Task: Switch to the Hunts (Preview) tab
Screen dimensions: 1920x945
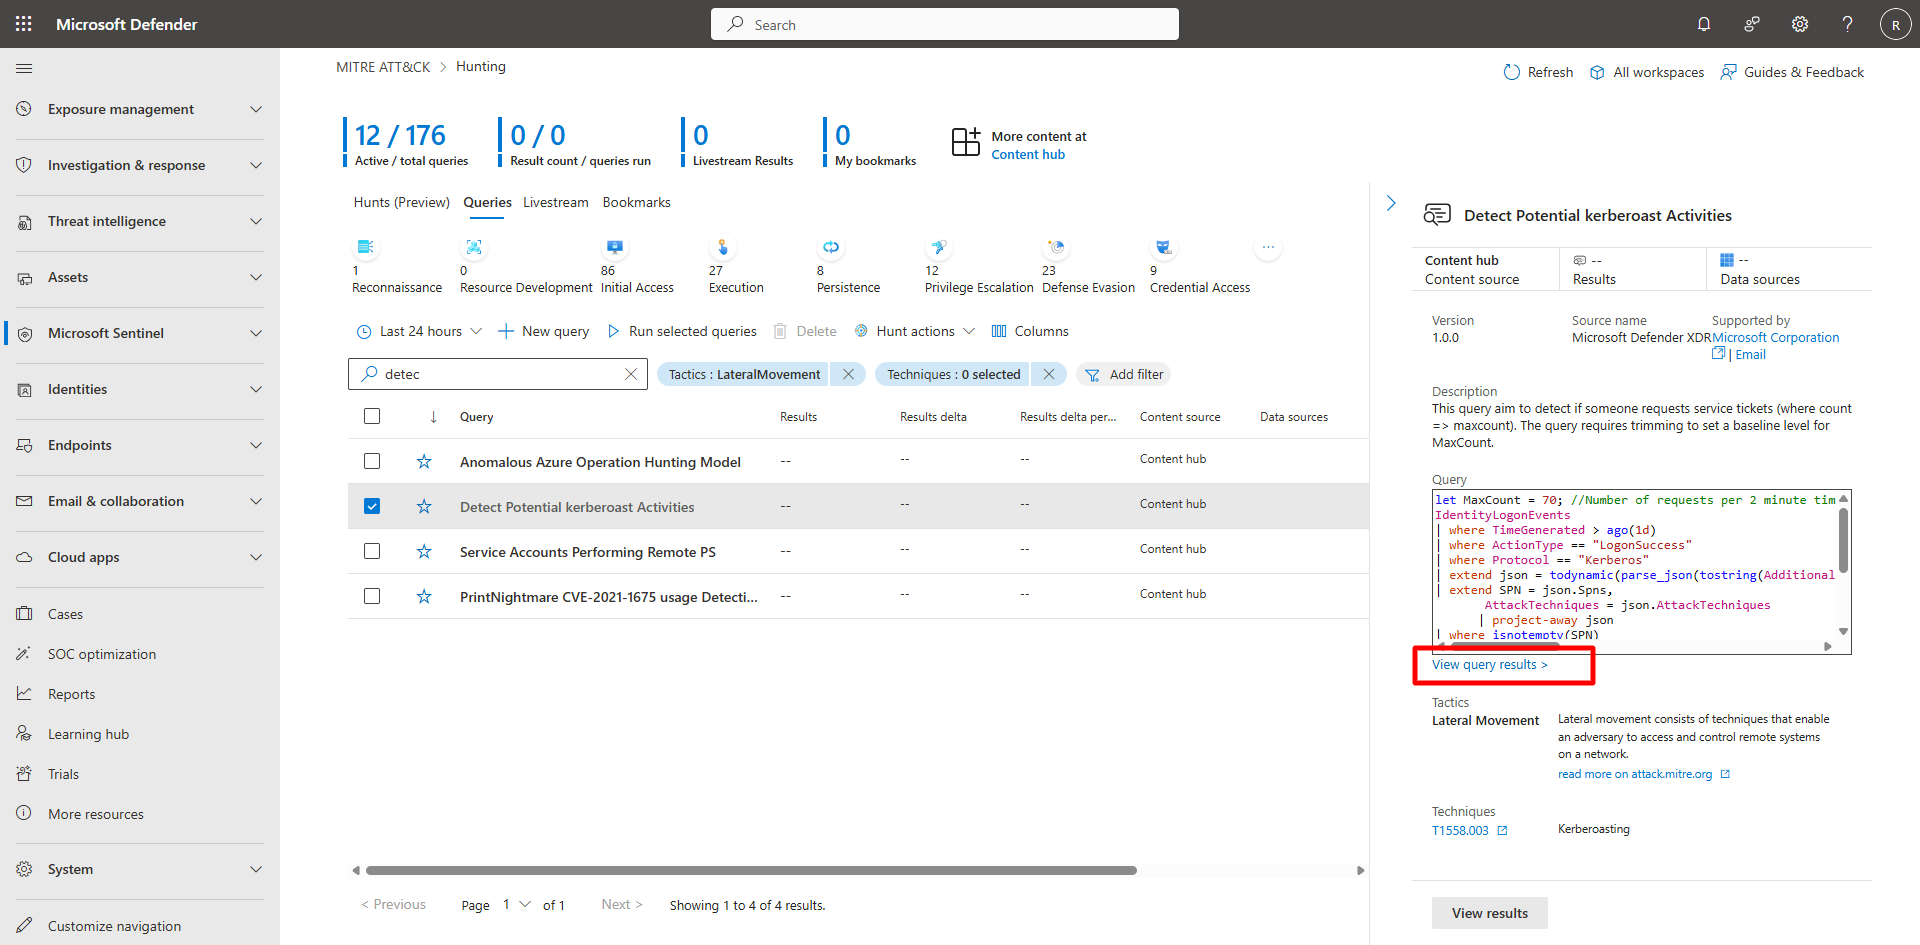Action: 402,202
